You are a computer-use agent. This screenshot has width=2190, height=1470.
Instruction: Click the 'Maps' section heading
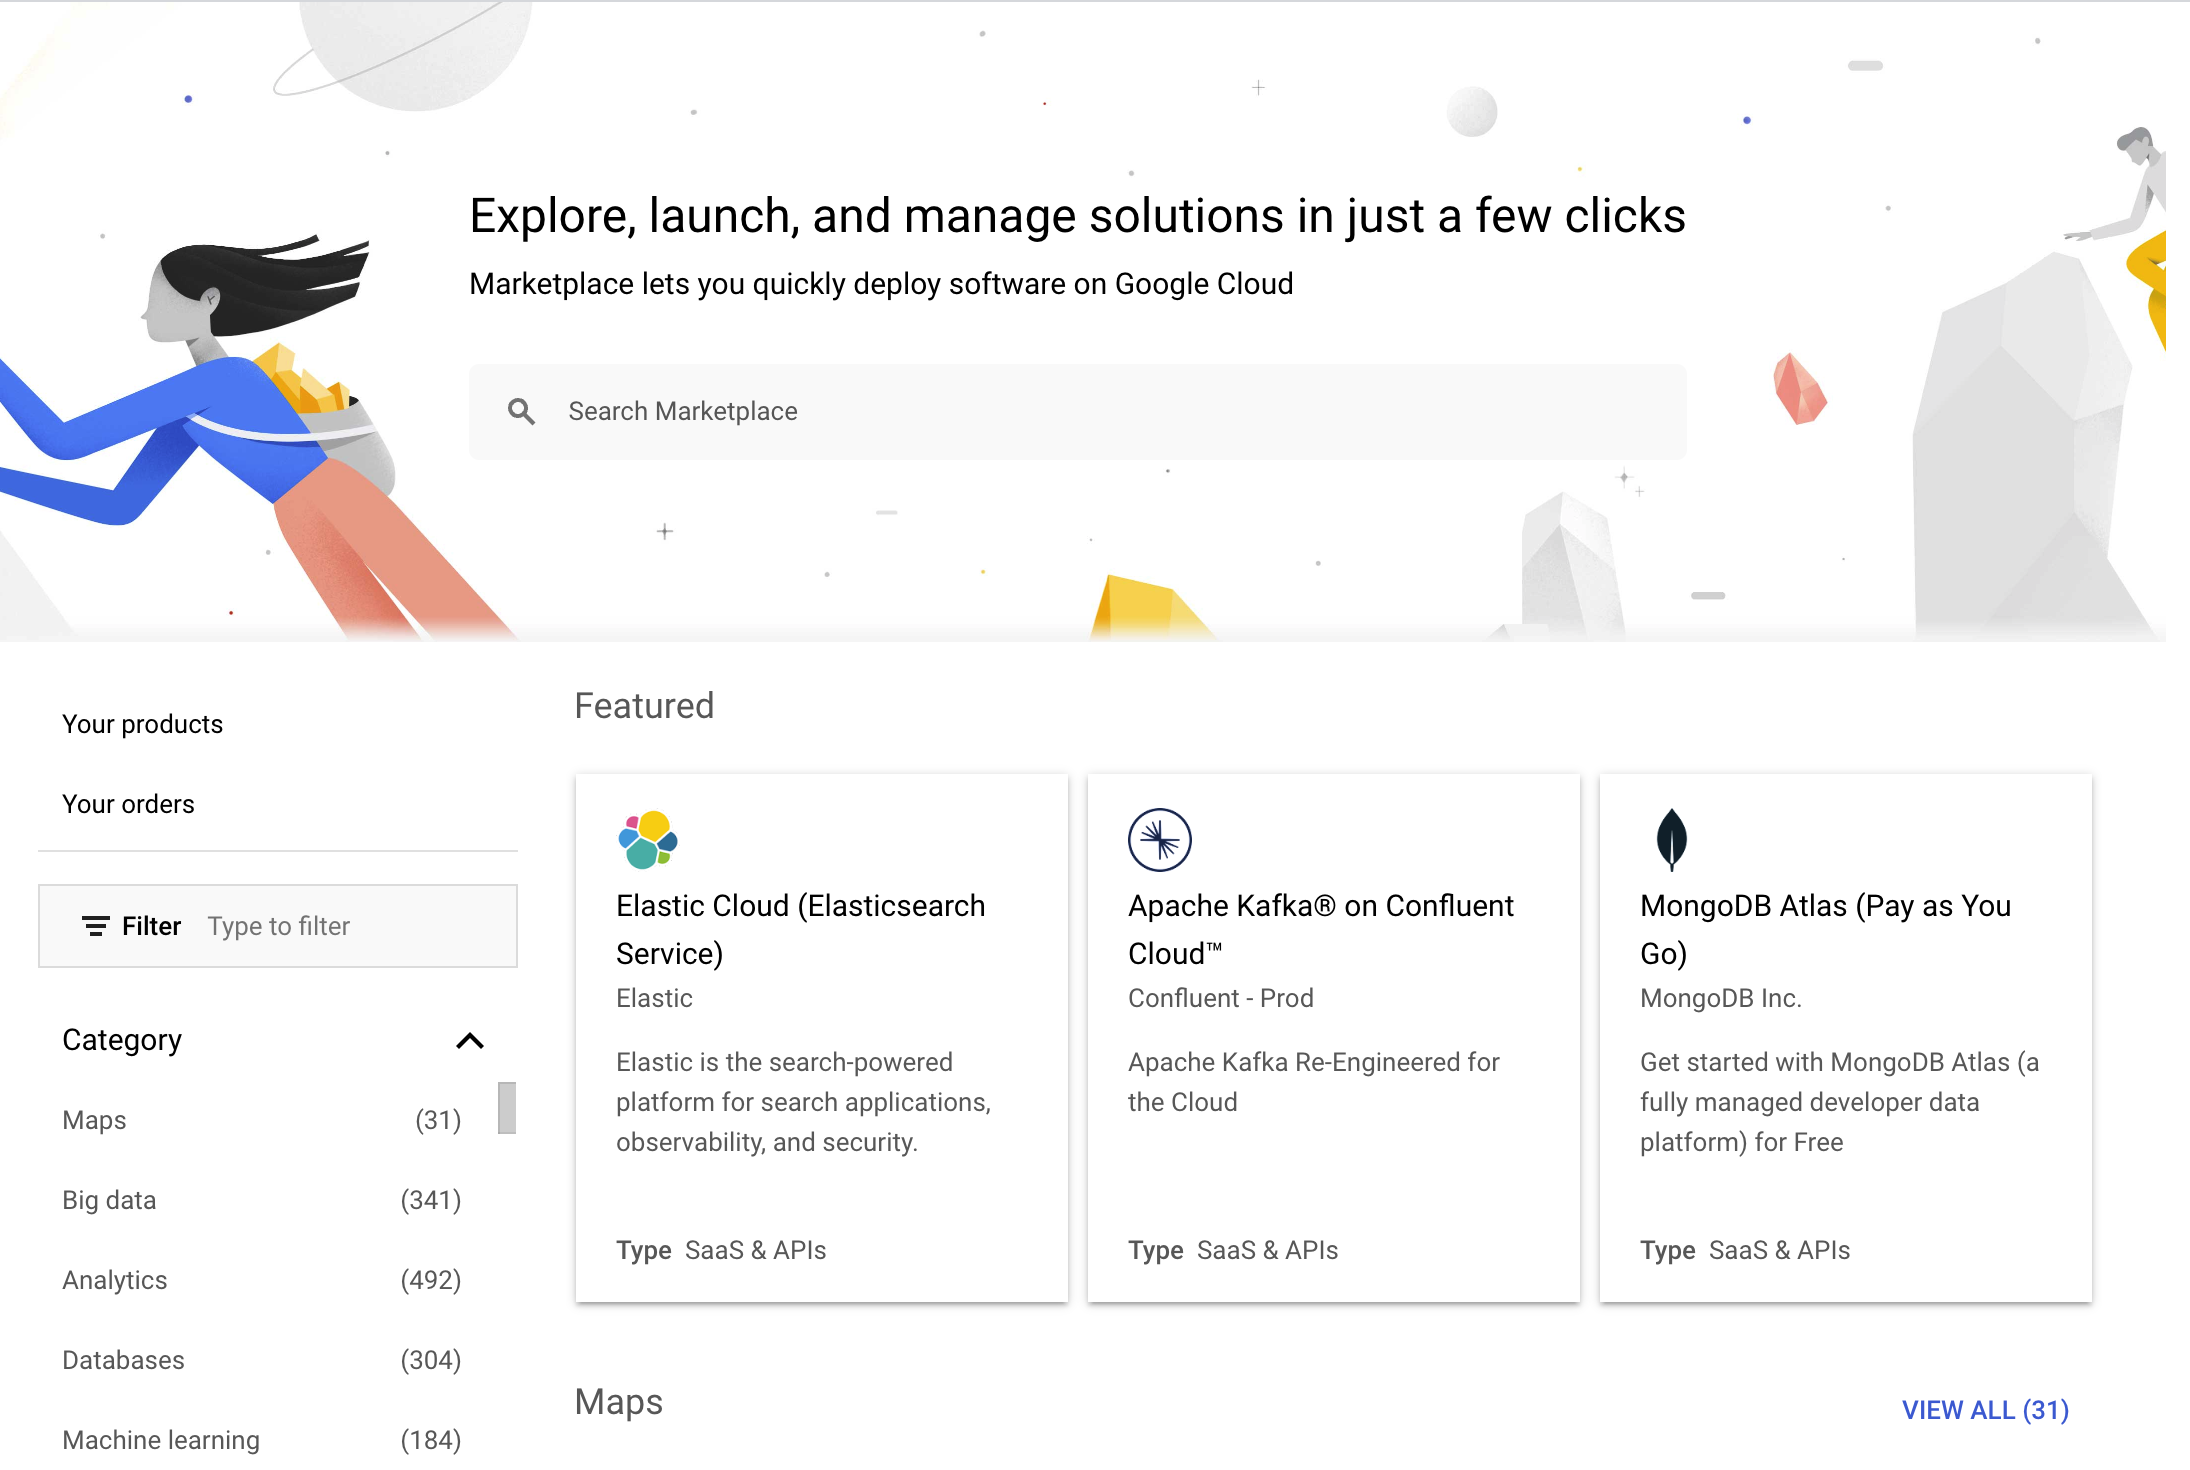coord(619,1402)
